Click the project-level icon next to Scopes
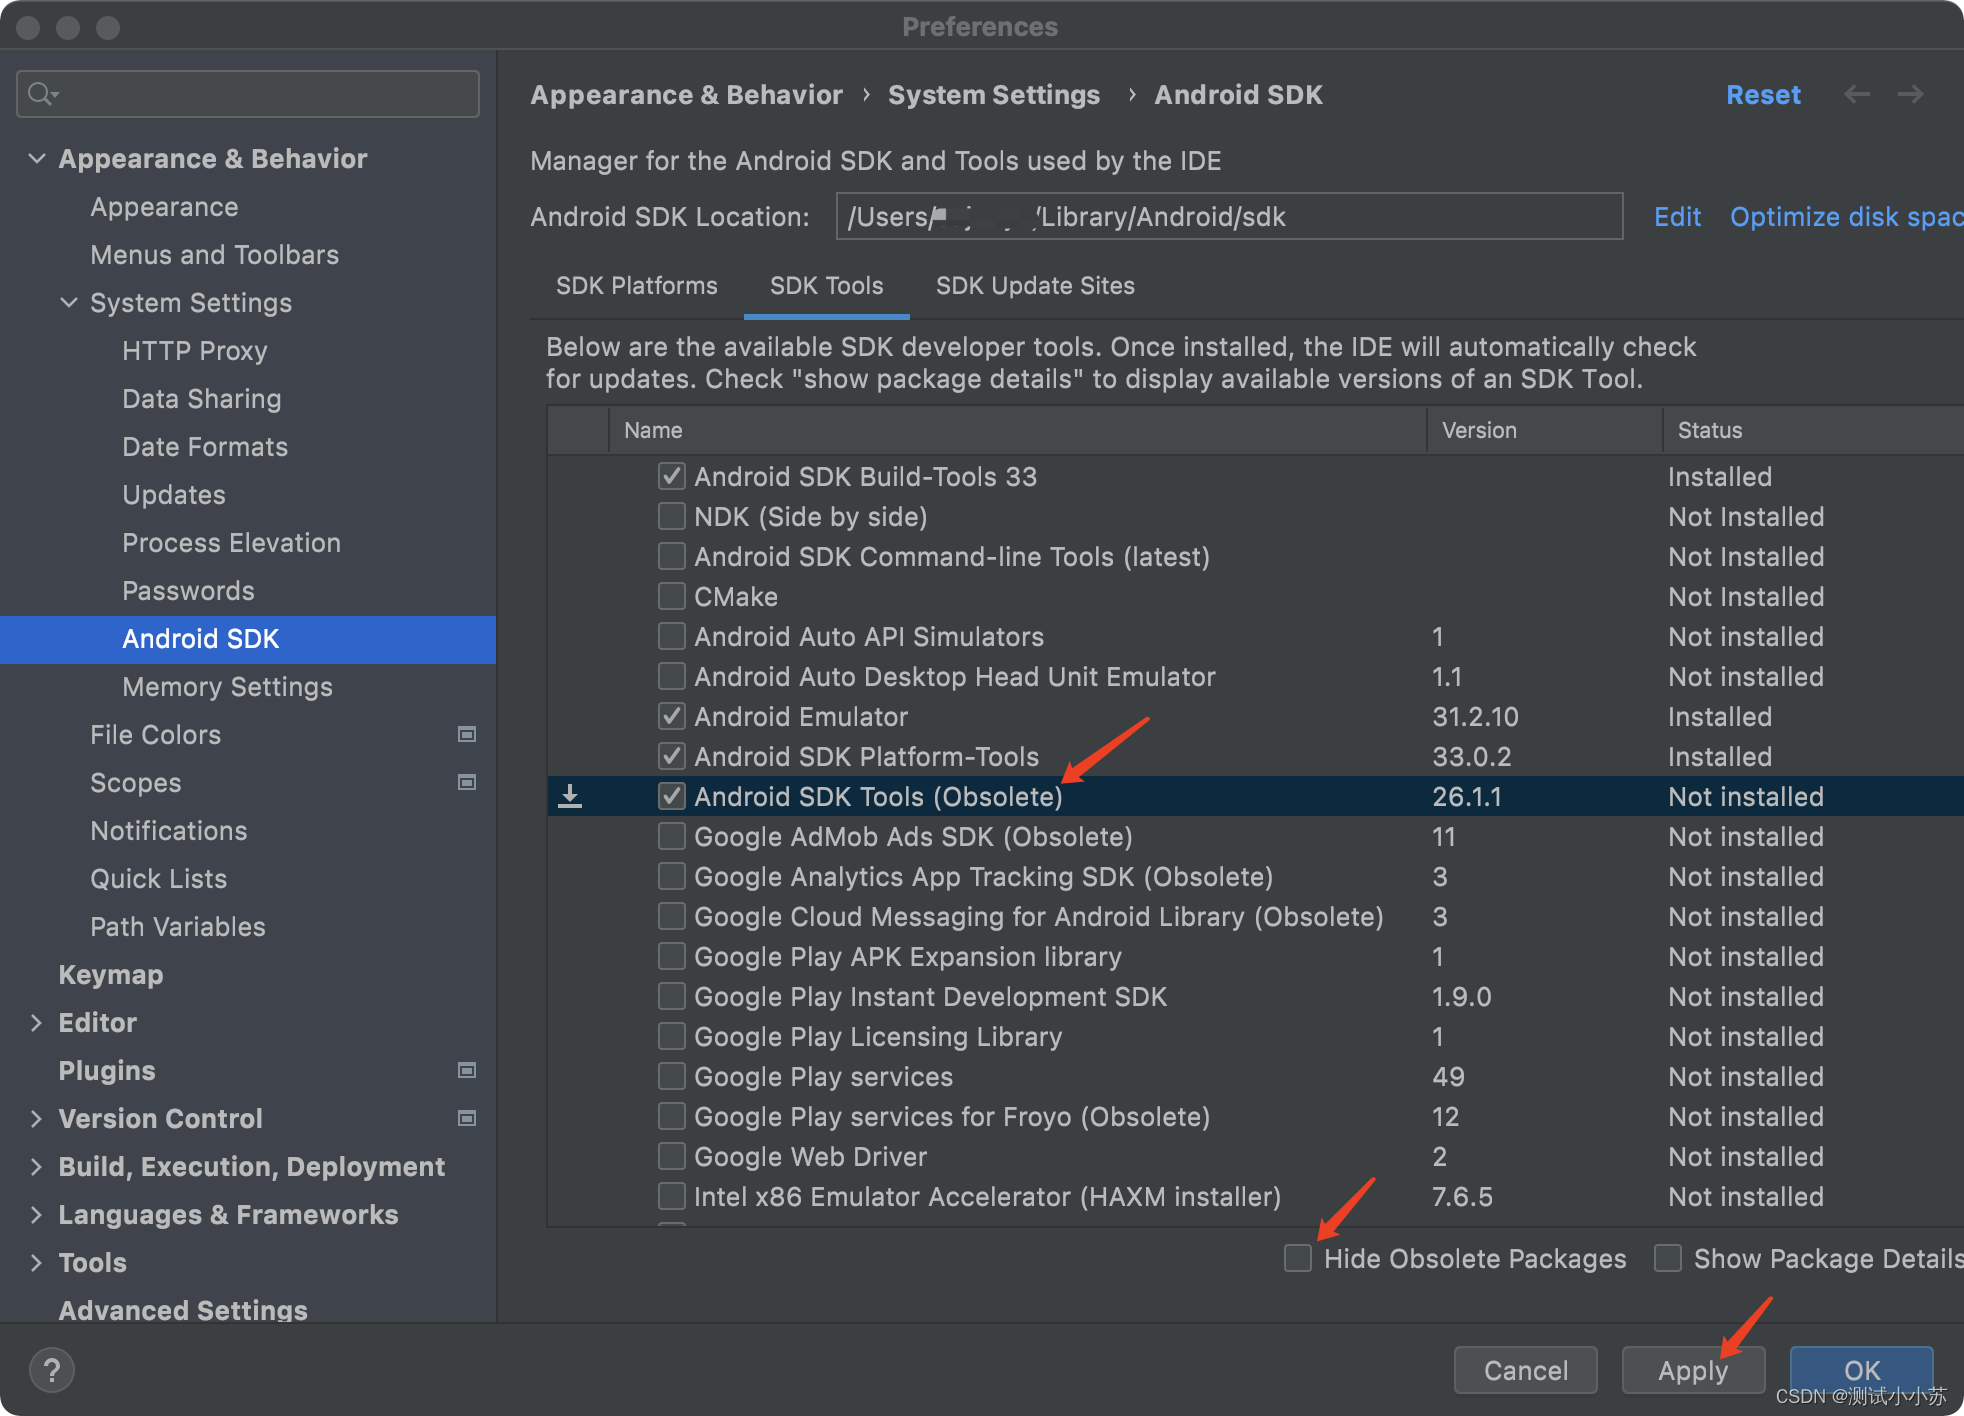 pyautogui.click(x=467, y=783)
